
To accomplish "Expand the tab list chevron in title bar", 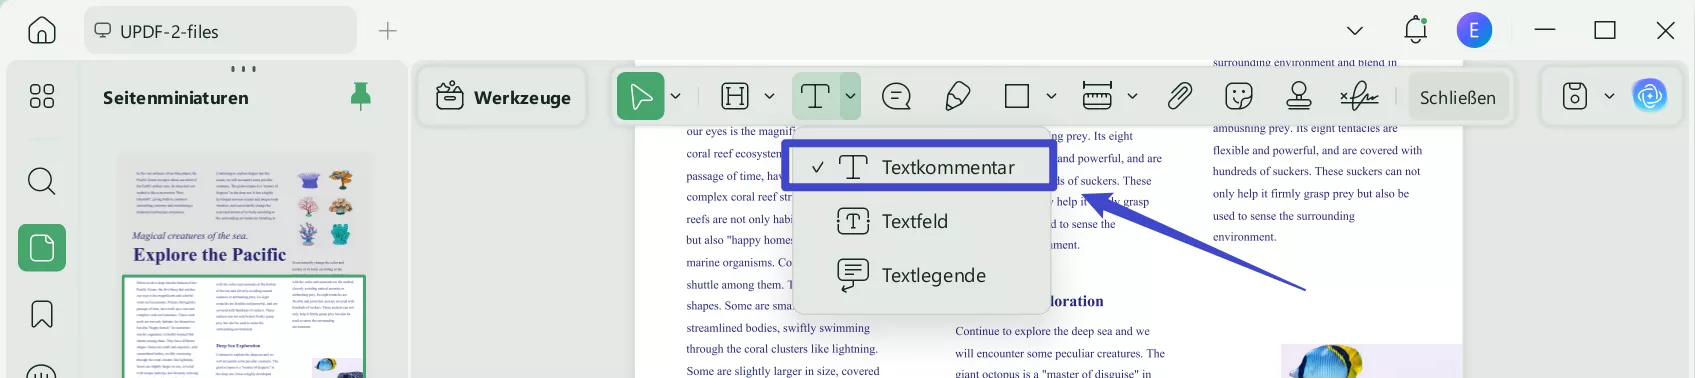I will pyautogui.click(x=1355, y=31).
